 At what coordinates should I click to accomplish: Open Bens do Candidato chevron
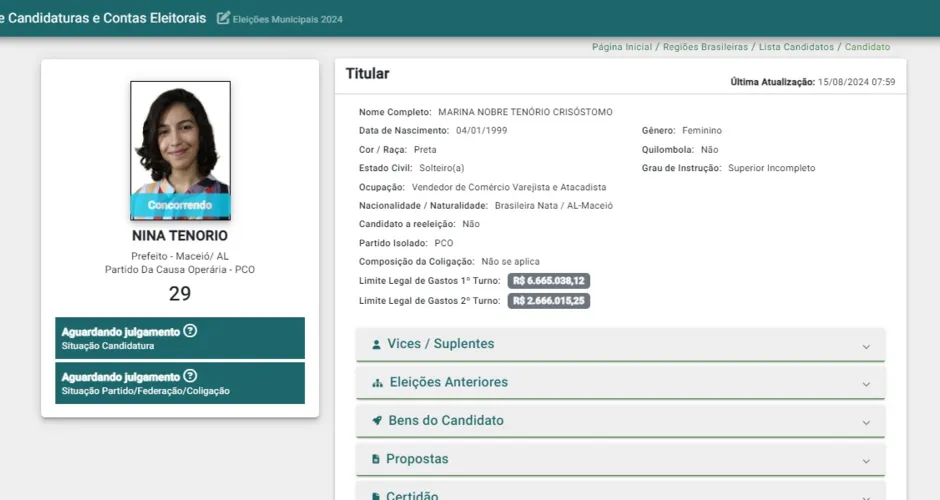tap(866, 422)
